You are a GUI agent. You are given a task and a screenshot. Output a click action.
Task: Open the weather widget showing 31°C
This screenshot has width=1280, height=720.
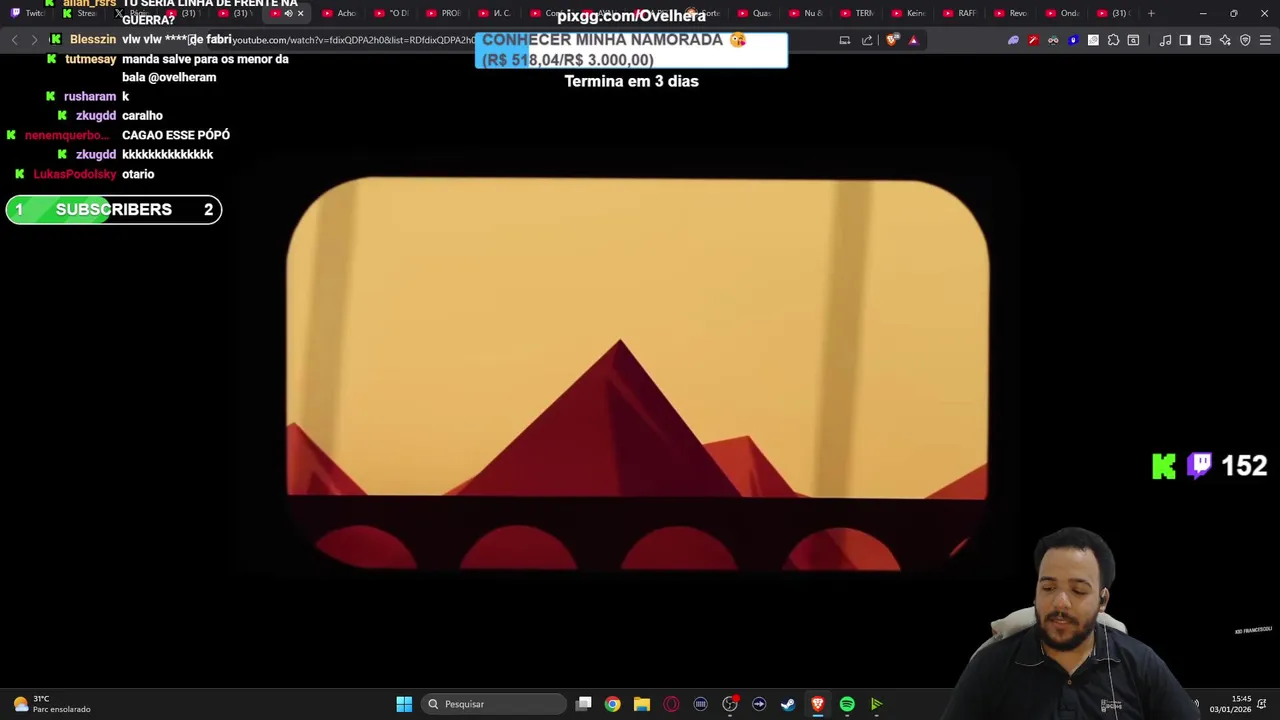click(x=52, y=704)
